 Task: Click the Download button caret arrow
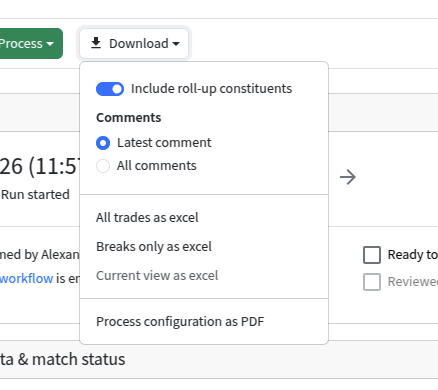coord(176,44)
